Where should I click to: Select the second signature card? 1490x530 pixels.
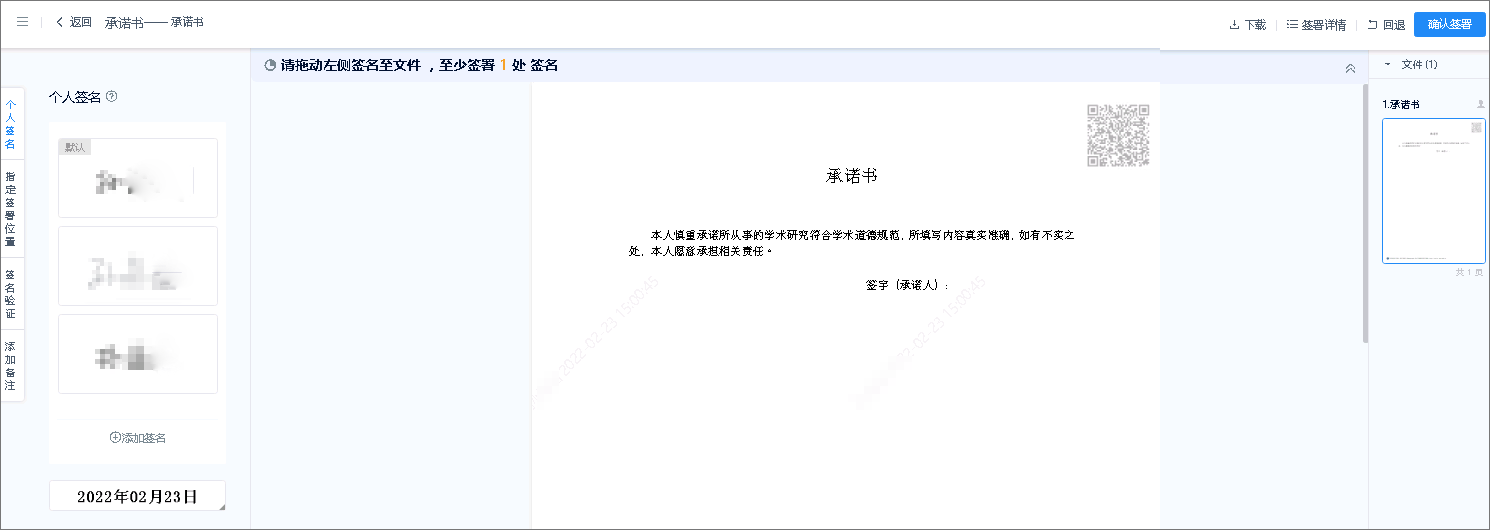tap(138, 266)
